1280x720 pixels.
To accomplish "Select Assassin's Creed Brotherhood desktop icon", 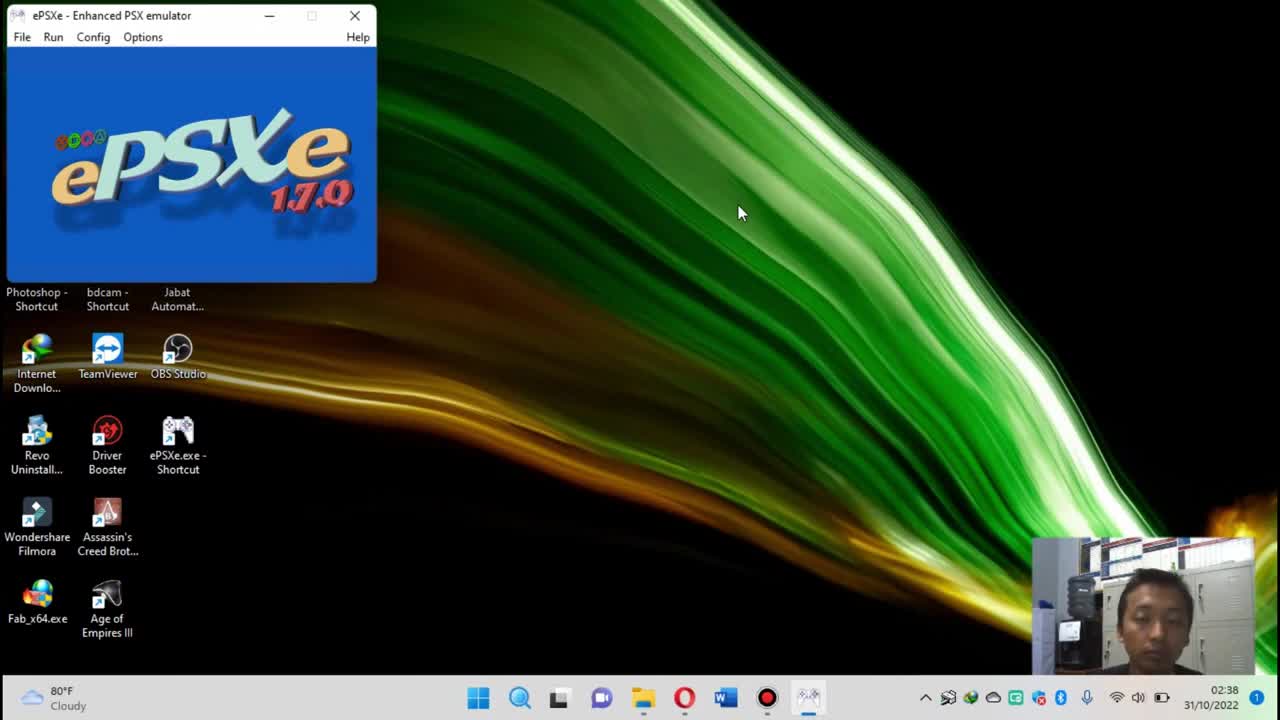I will coord(108,528).
